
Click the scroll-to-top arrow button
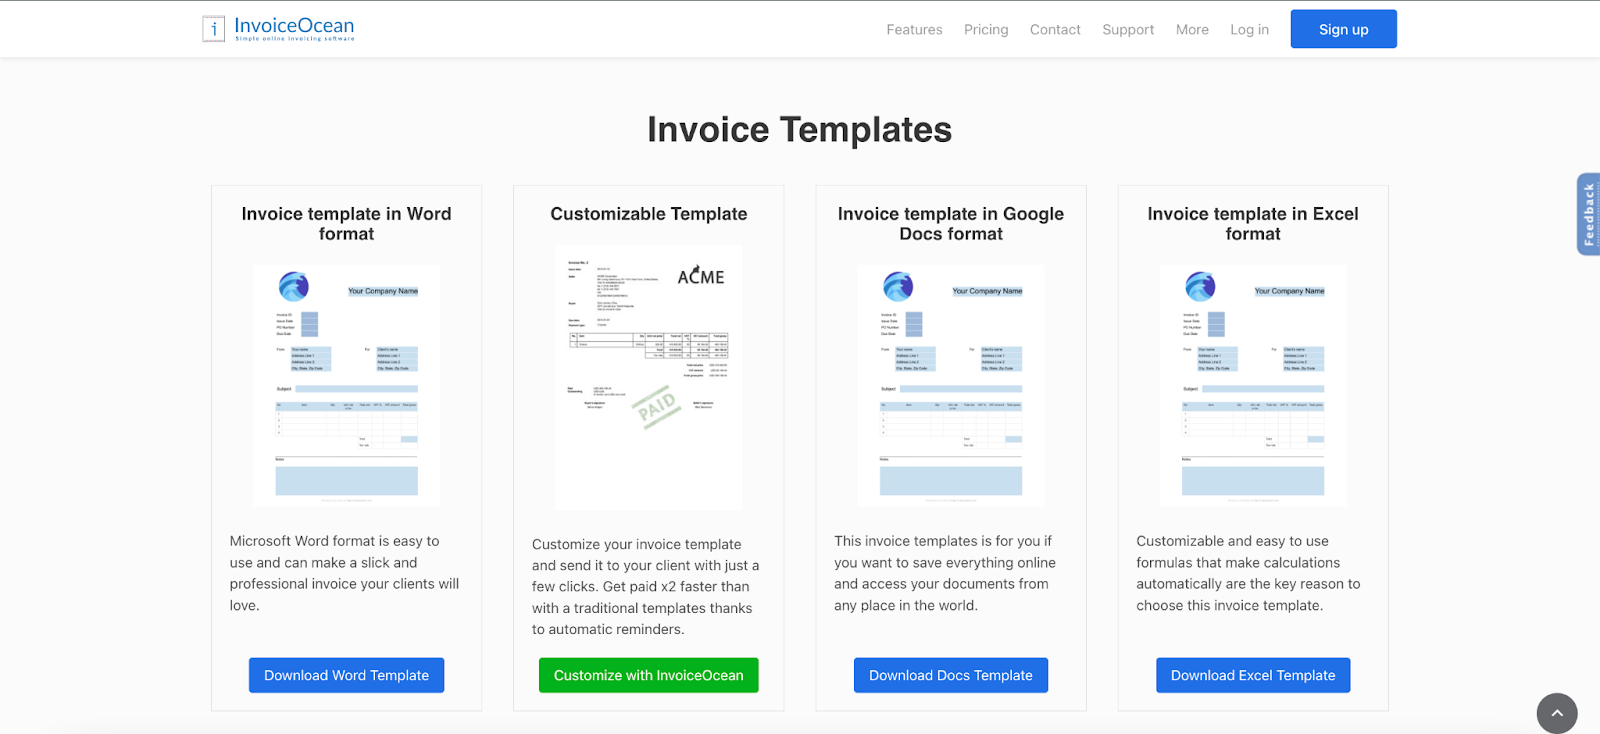1557,713
